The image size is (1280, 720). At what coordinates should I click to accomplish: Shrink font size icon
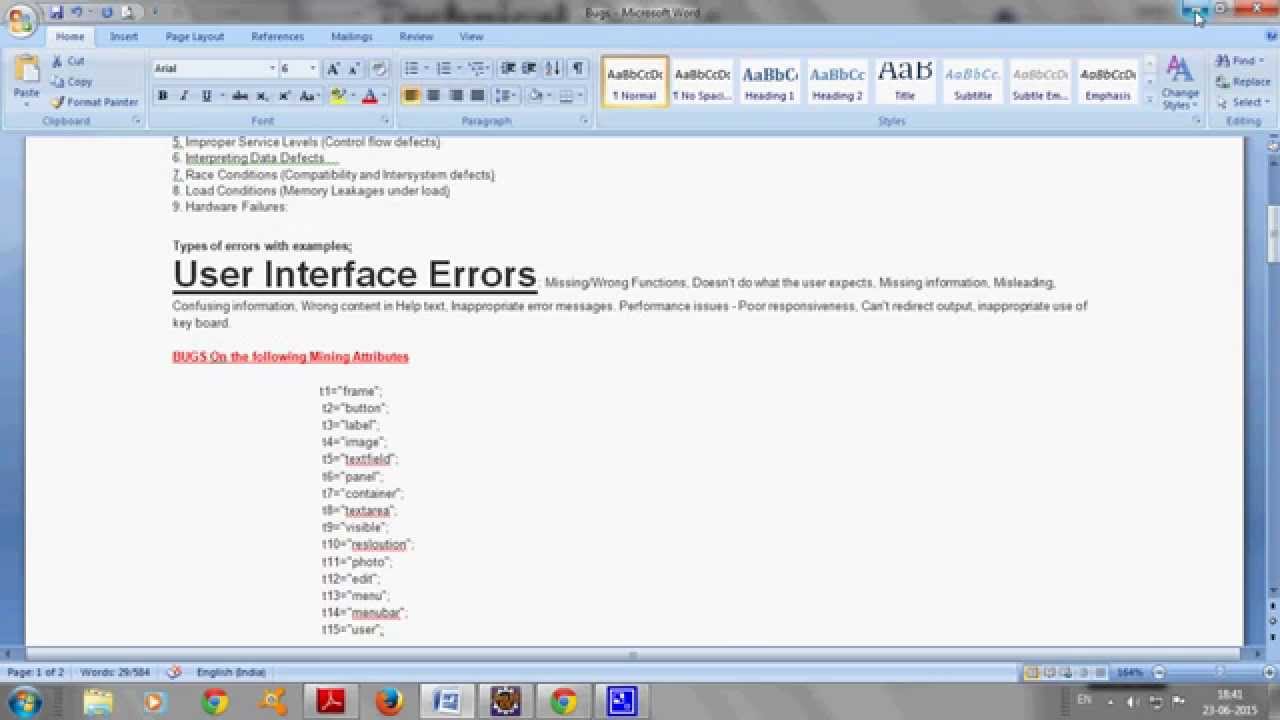click(x=353, y=69)
